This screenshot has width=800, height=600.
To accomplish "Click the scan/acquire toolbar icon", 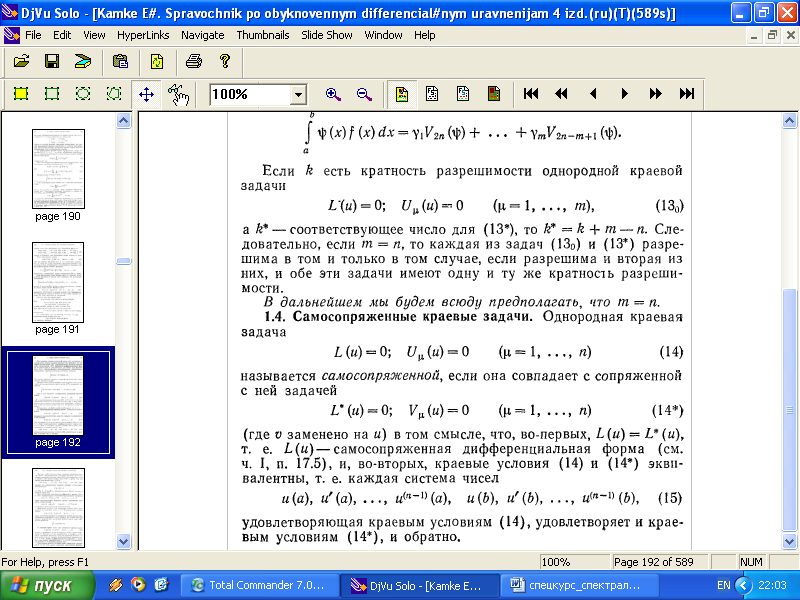I will click(x=83, y=62).
